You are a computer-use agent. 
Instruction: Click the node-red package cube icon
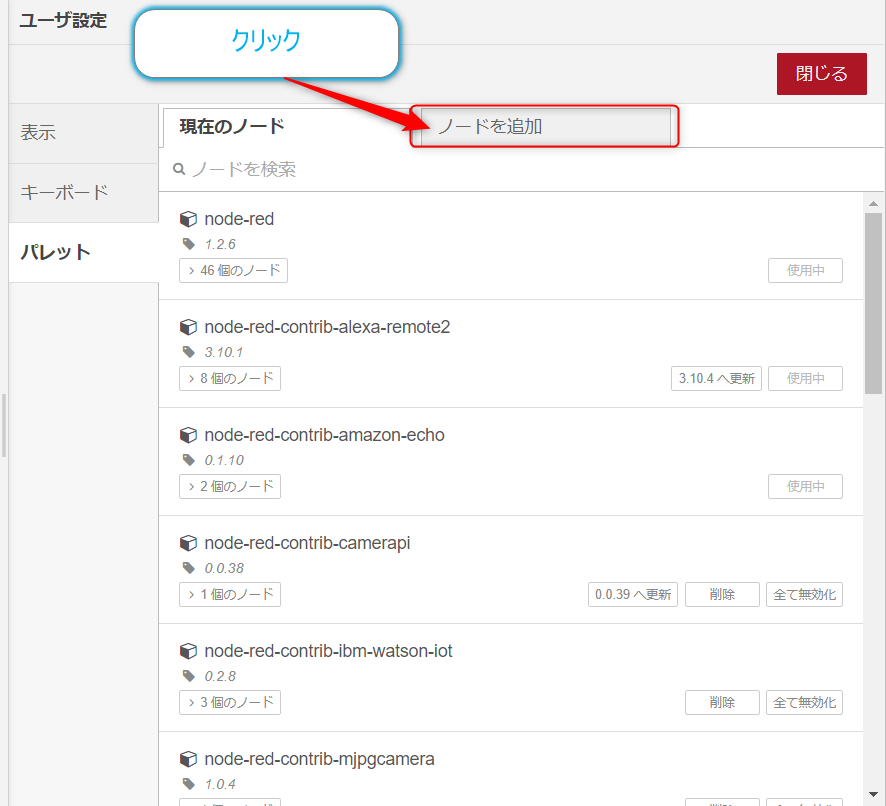click(x=188, y=219)
